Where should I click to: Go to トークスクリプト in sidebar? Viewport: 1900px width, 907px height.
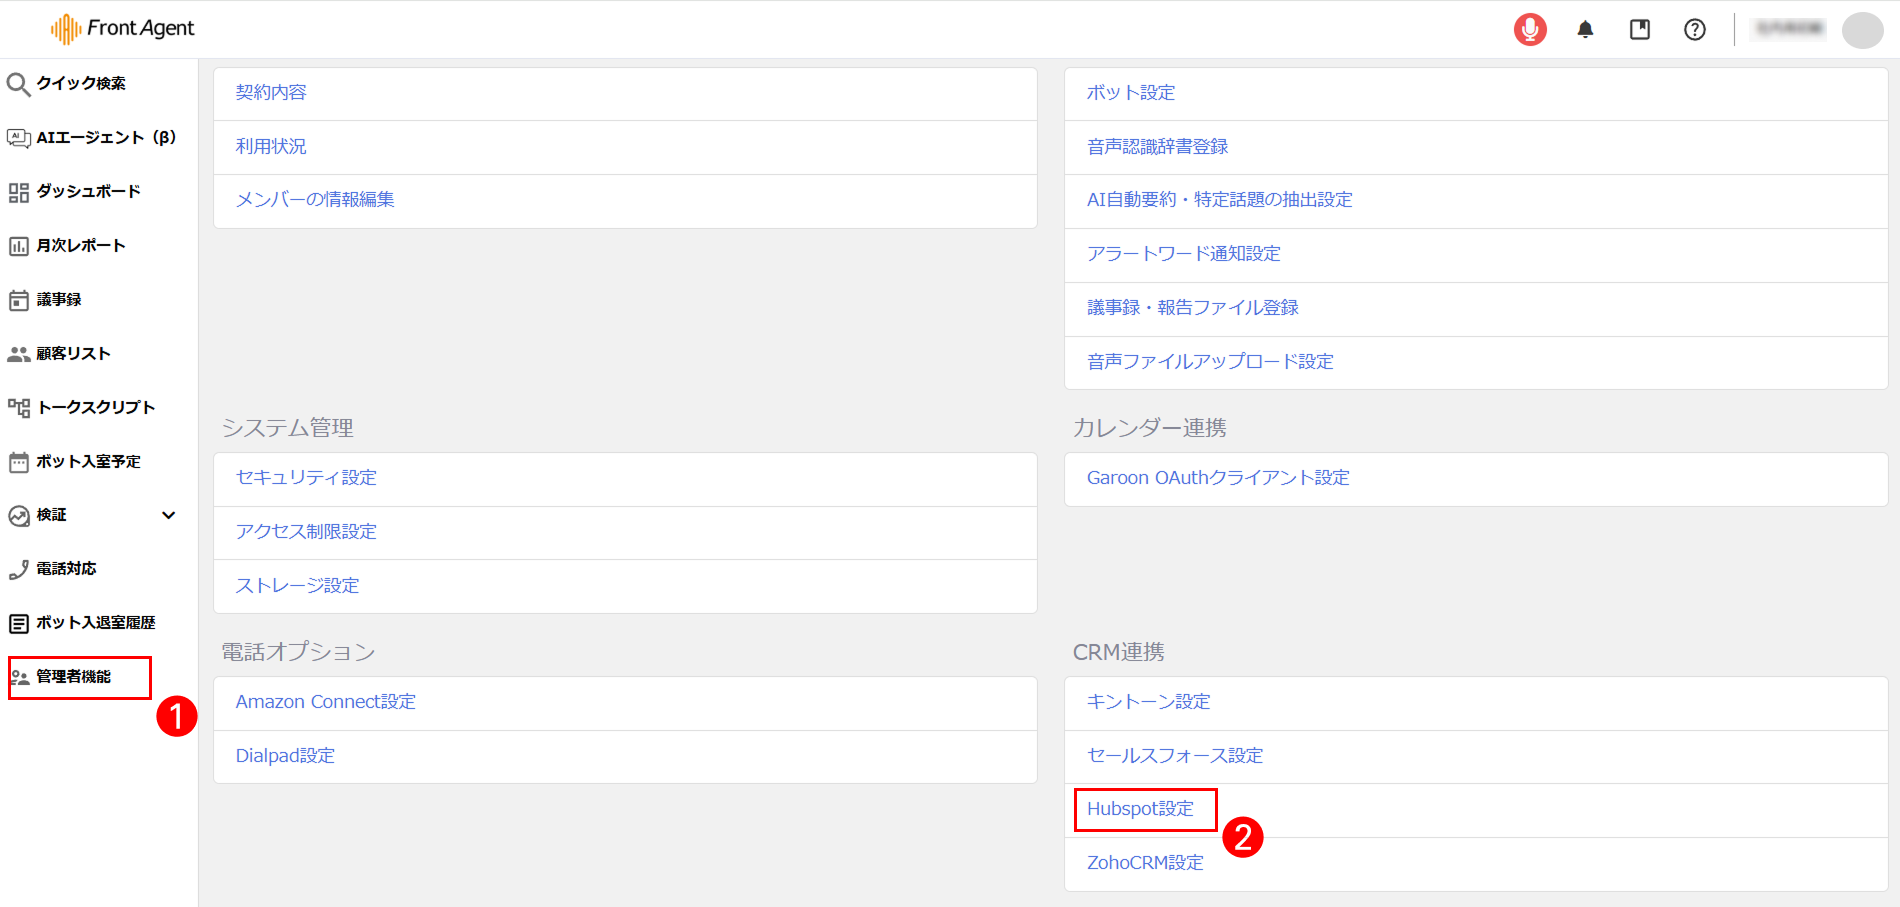[96, 407]
